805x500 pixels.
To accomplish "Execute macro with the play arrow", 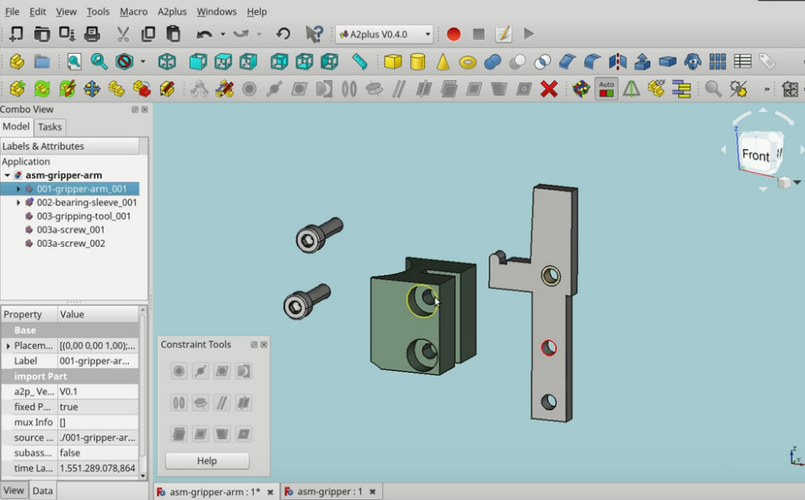I will coord(529,34).
